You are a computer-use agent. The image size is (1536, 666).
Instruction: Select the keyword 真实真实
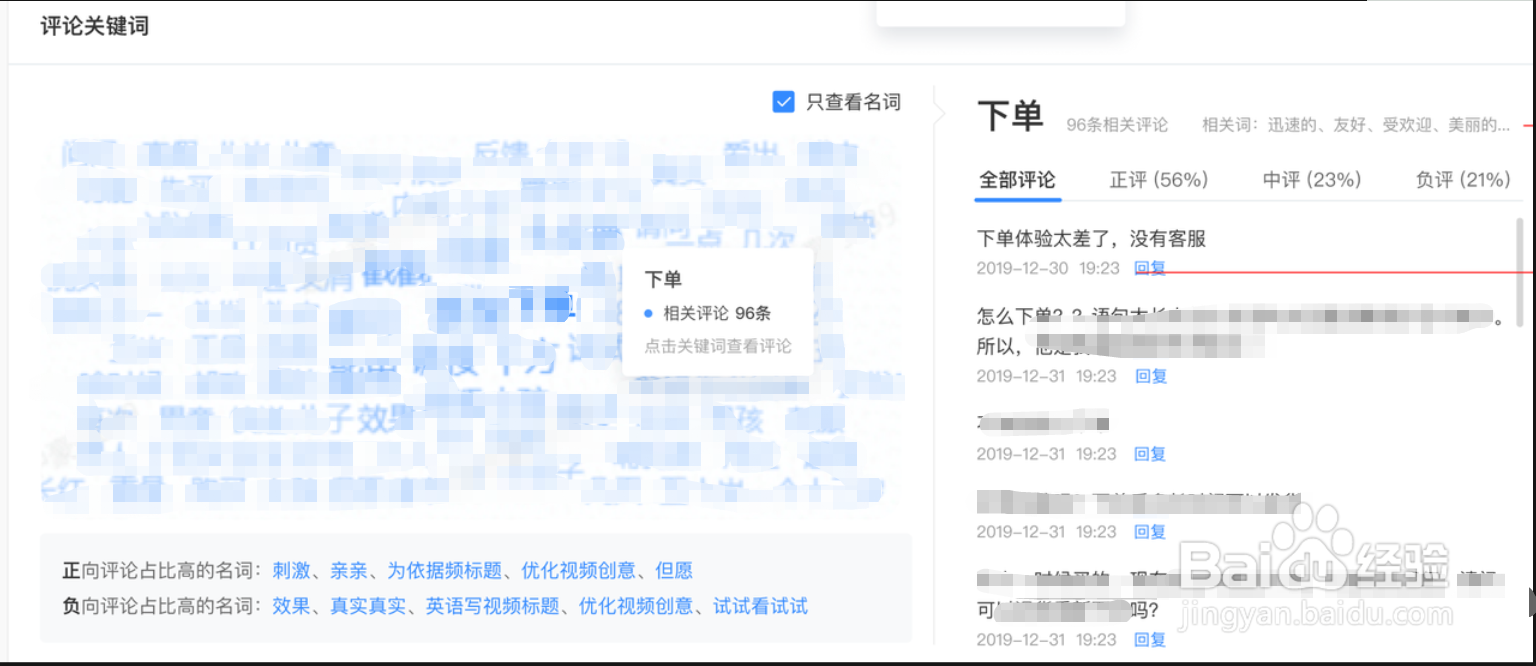coord(369,606)
